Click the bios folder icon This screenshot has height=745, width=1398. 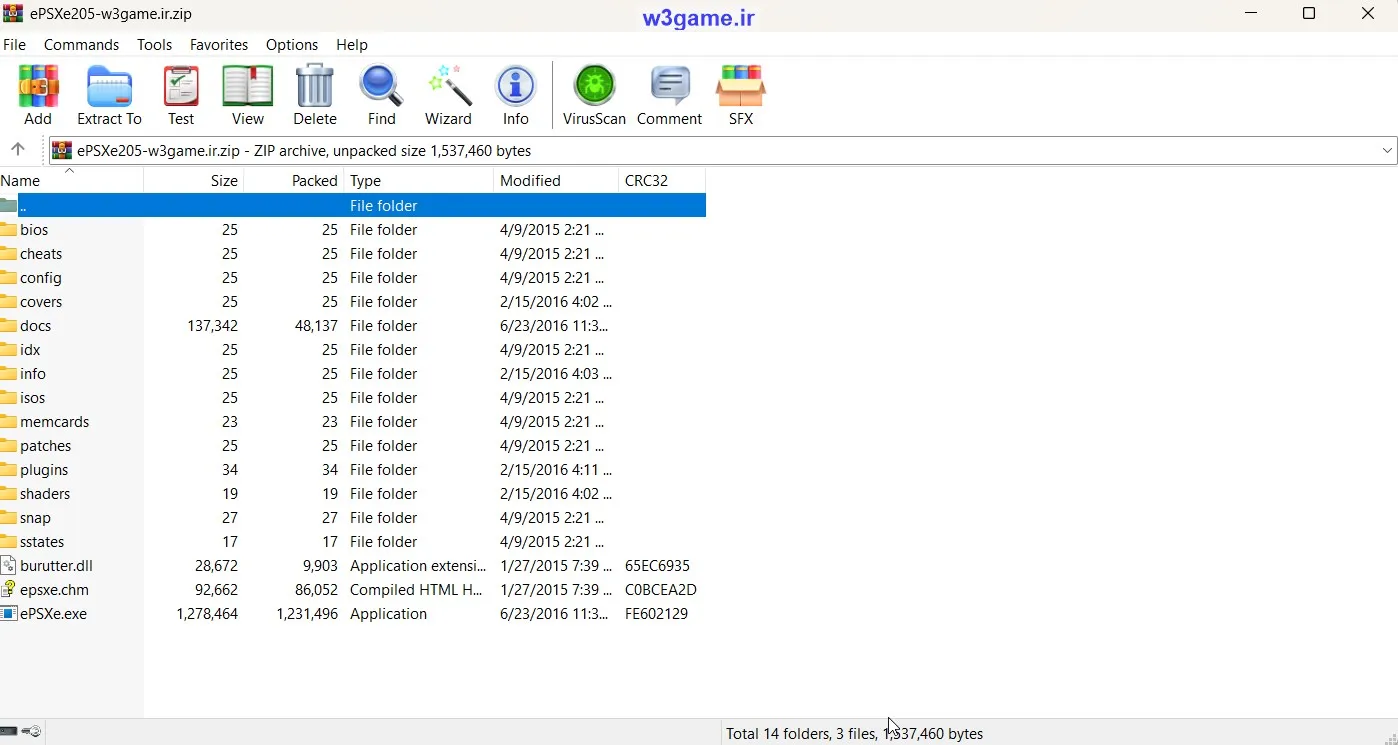(8, 229)
